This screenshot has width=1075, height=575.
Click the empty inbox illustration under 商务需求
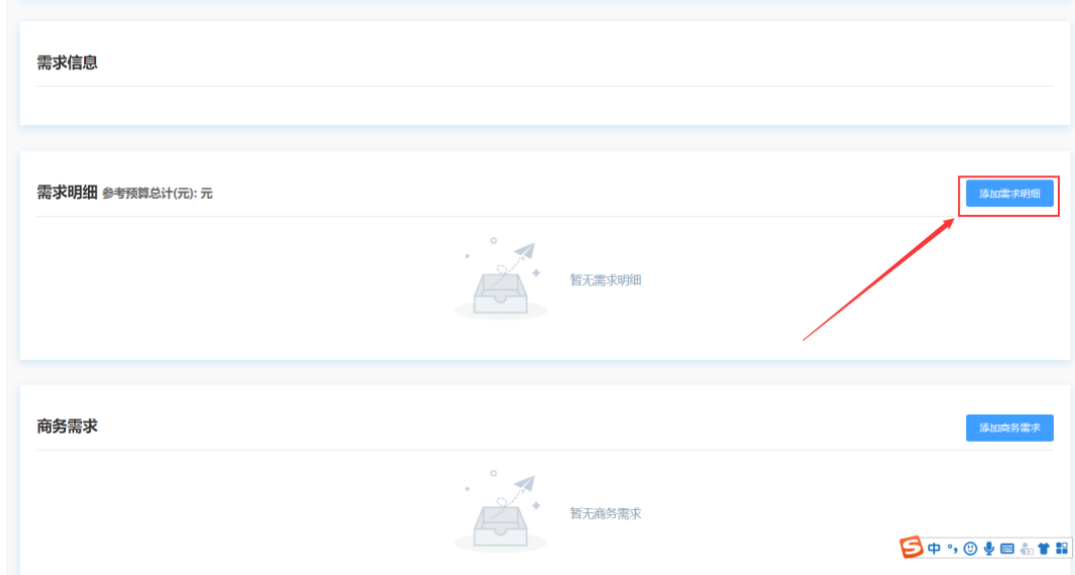tap(501, 512)
